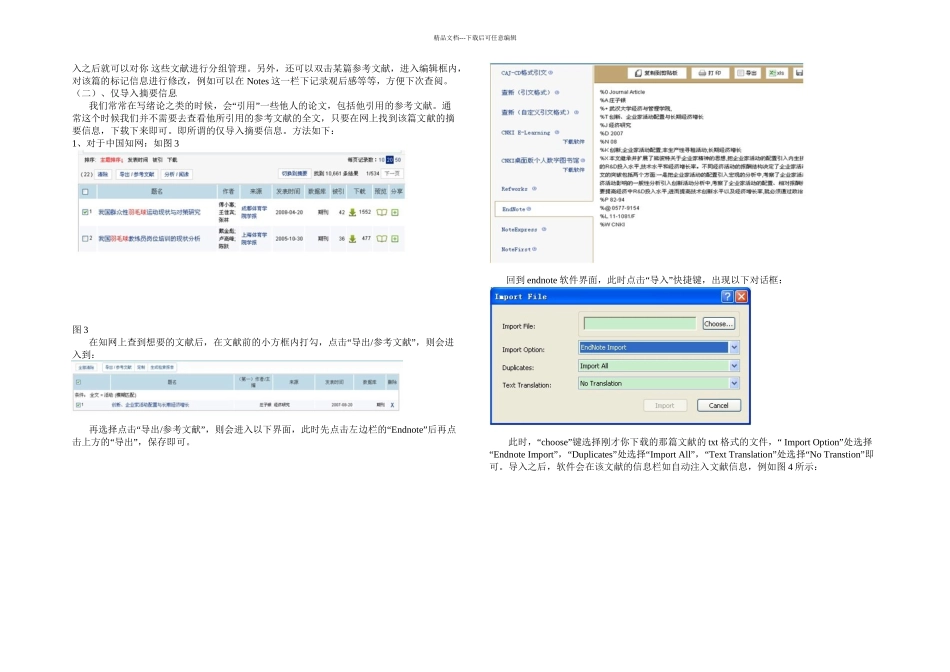Check the checkbox for result row 2
Viewport: 950px width, 672px height.
[x=85, y=239]
